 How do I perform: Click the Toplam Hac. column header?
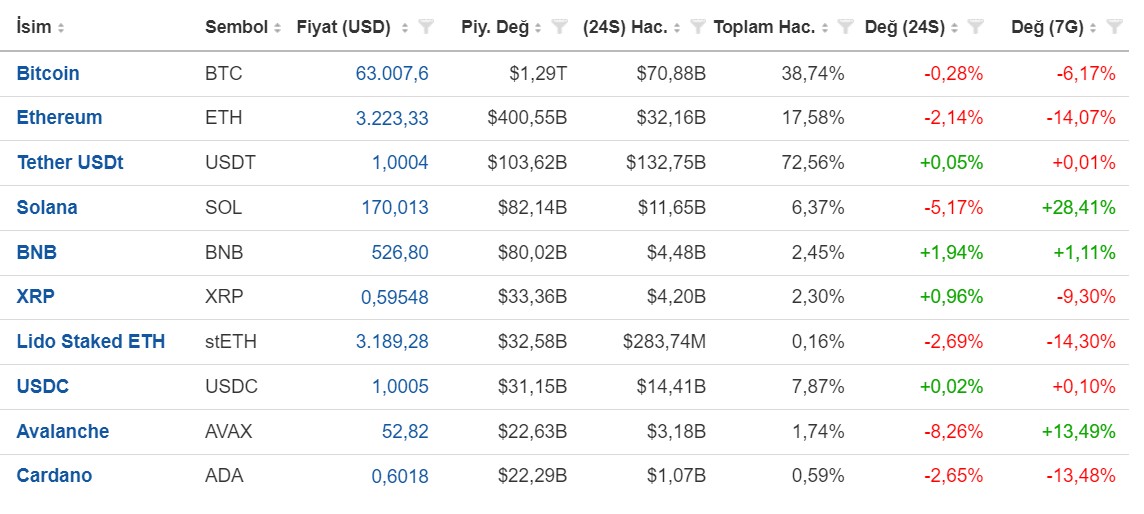(765, 28)
